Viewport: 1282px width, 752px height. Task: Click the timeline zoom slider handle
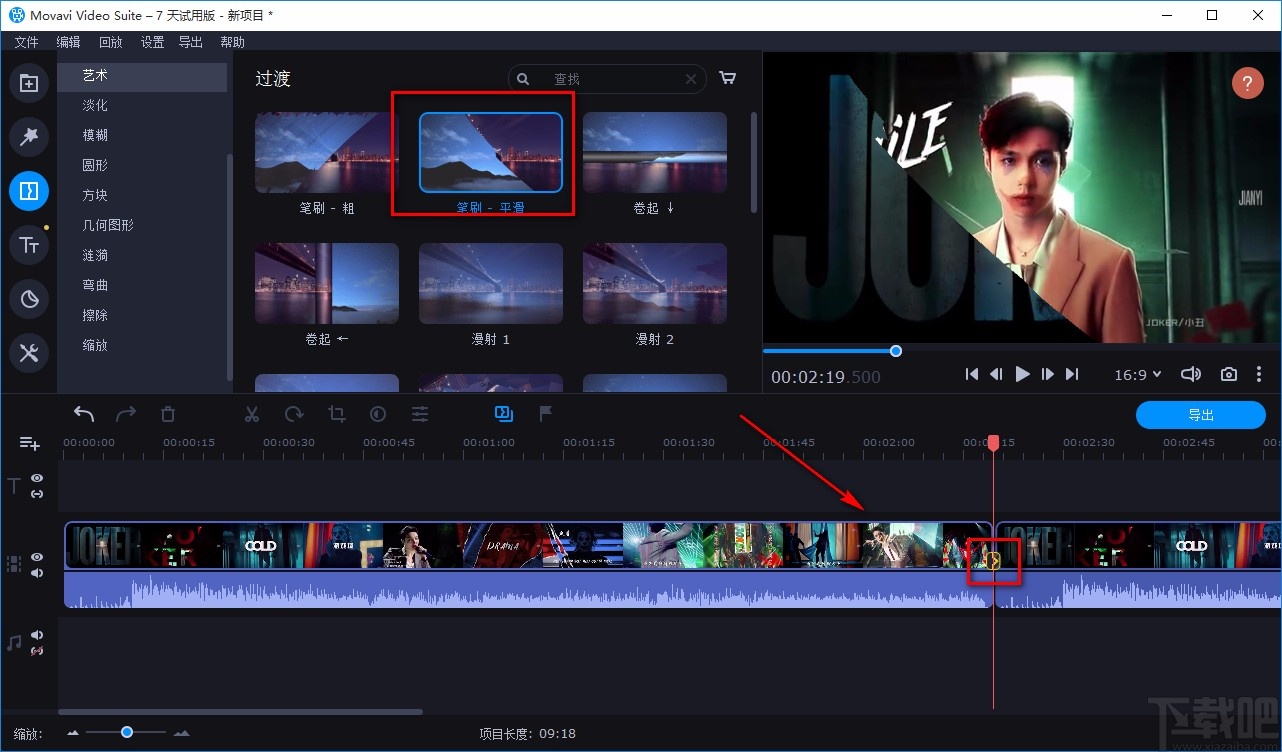[127, 732]
